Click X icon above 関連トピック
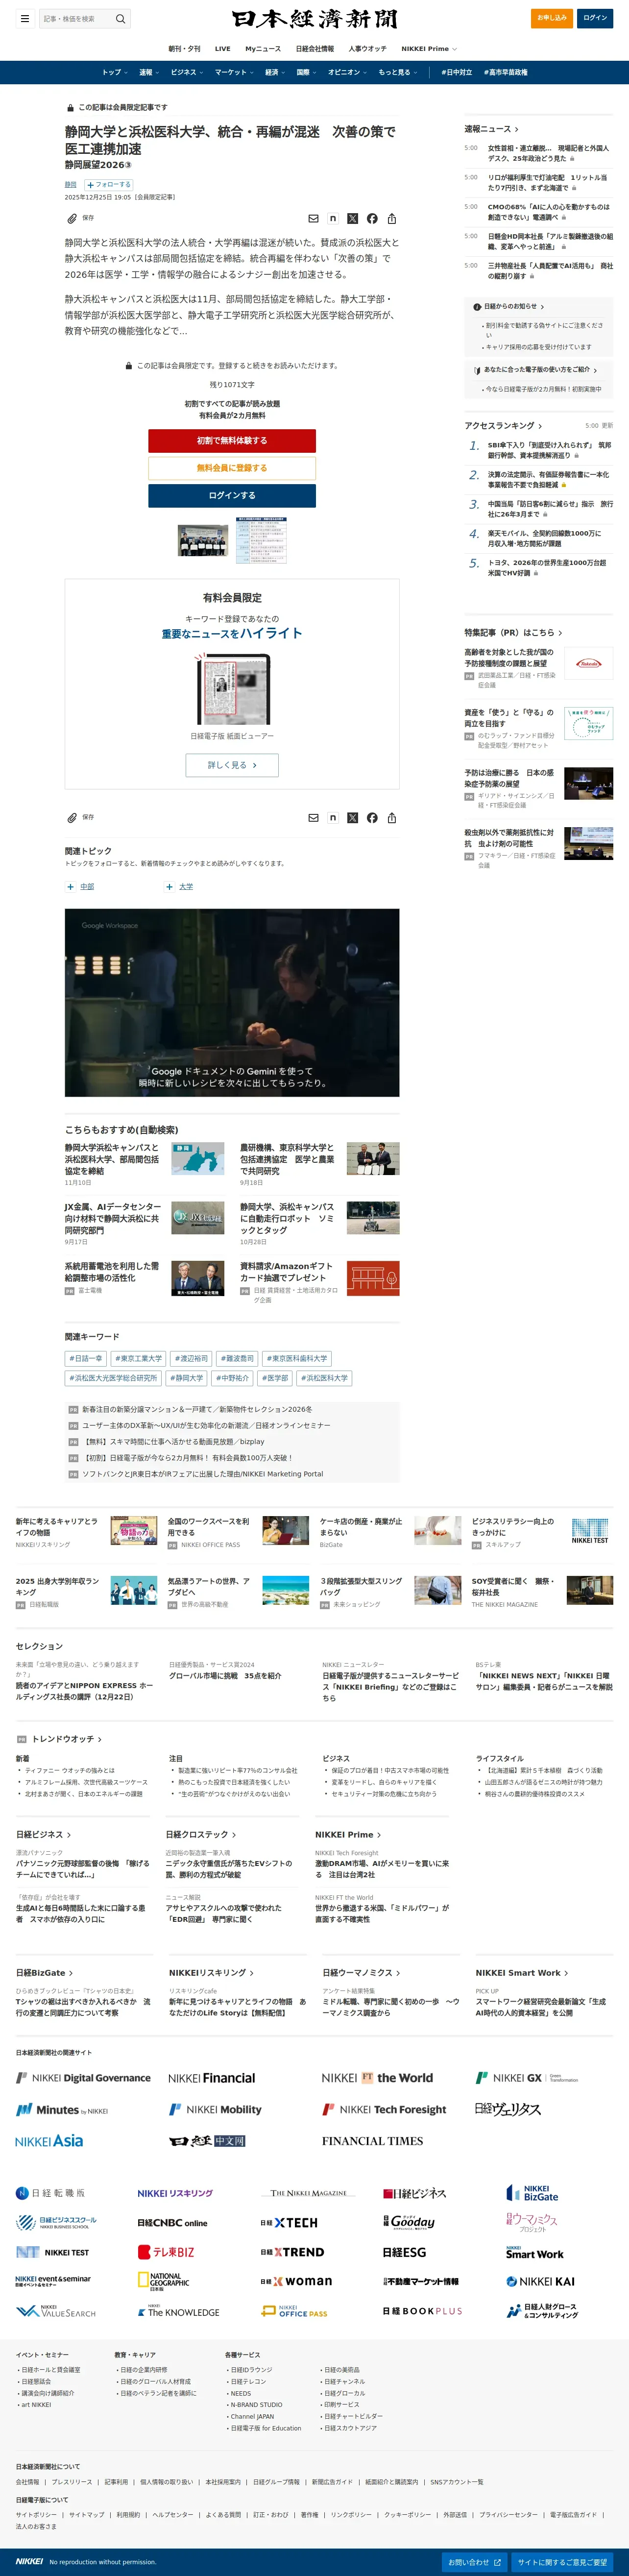Screen dimensions: 629x2576 tap(352, 817)
